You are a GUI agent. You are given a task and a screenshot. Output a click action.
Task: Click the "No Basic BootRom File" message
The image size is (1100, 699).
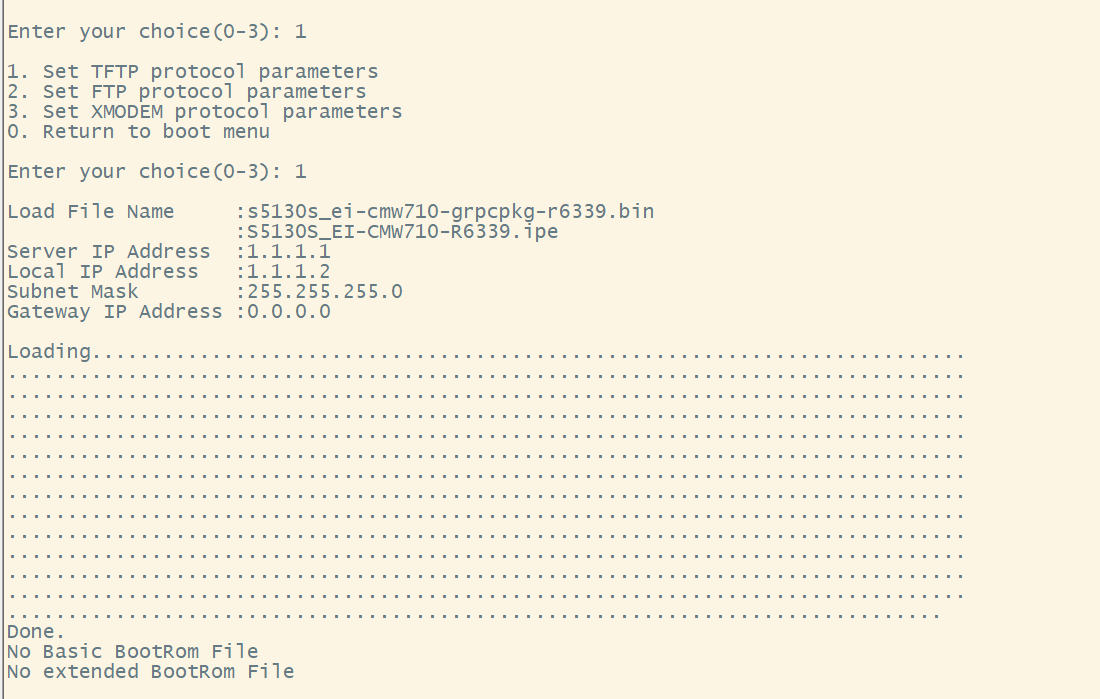pos(132,652)
